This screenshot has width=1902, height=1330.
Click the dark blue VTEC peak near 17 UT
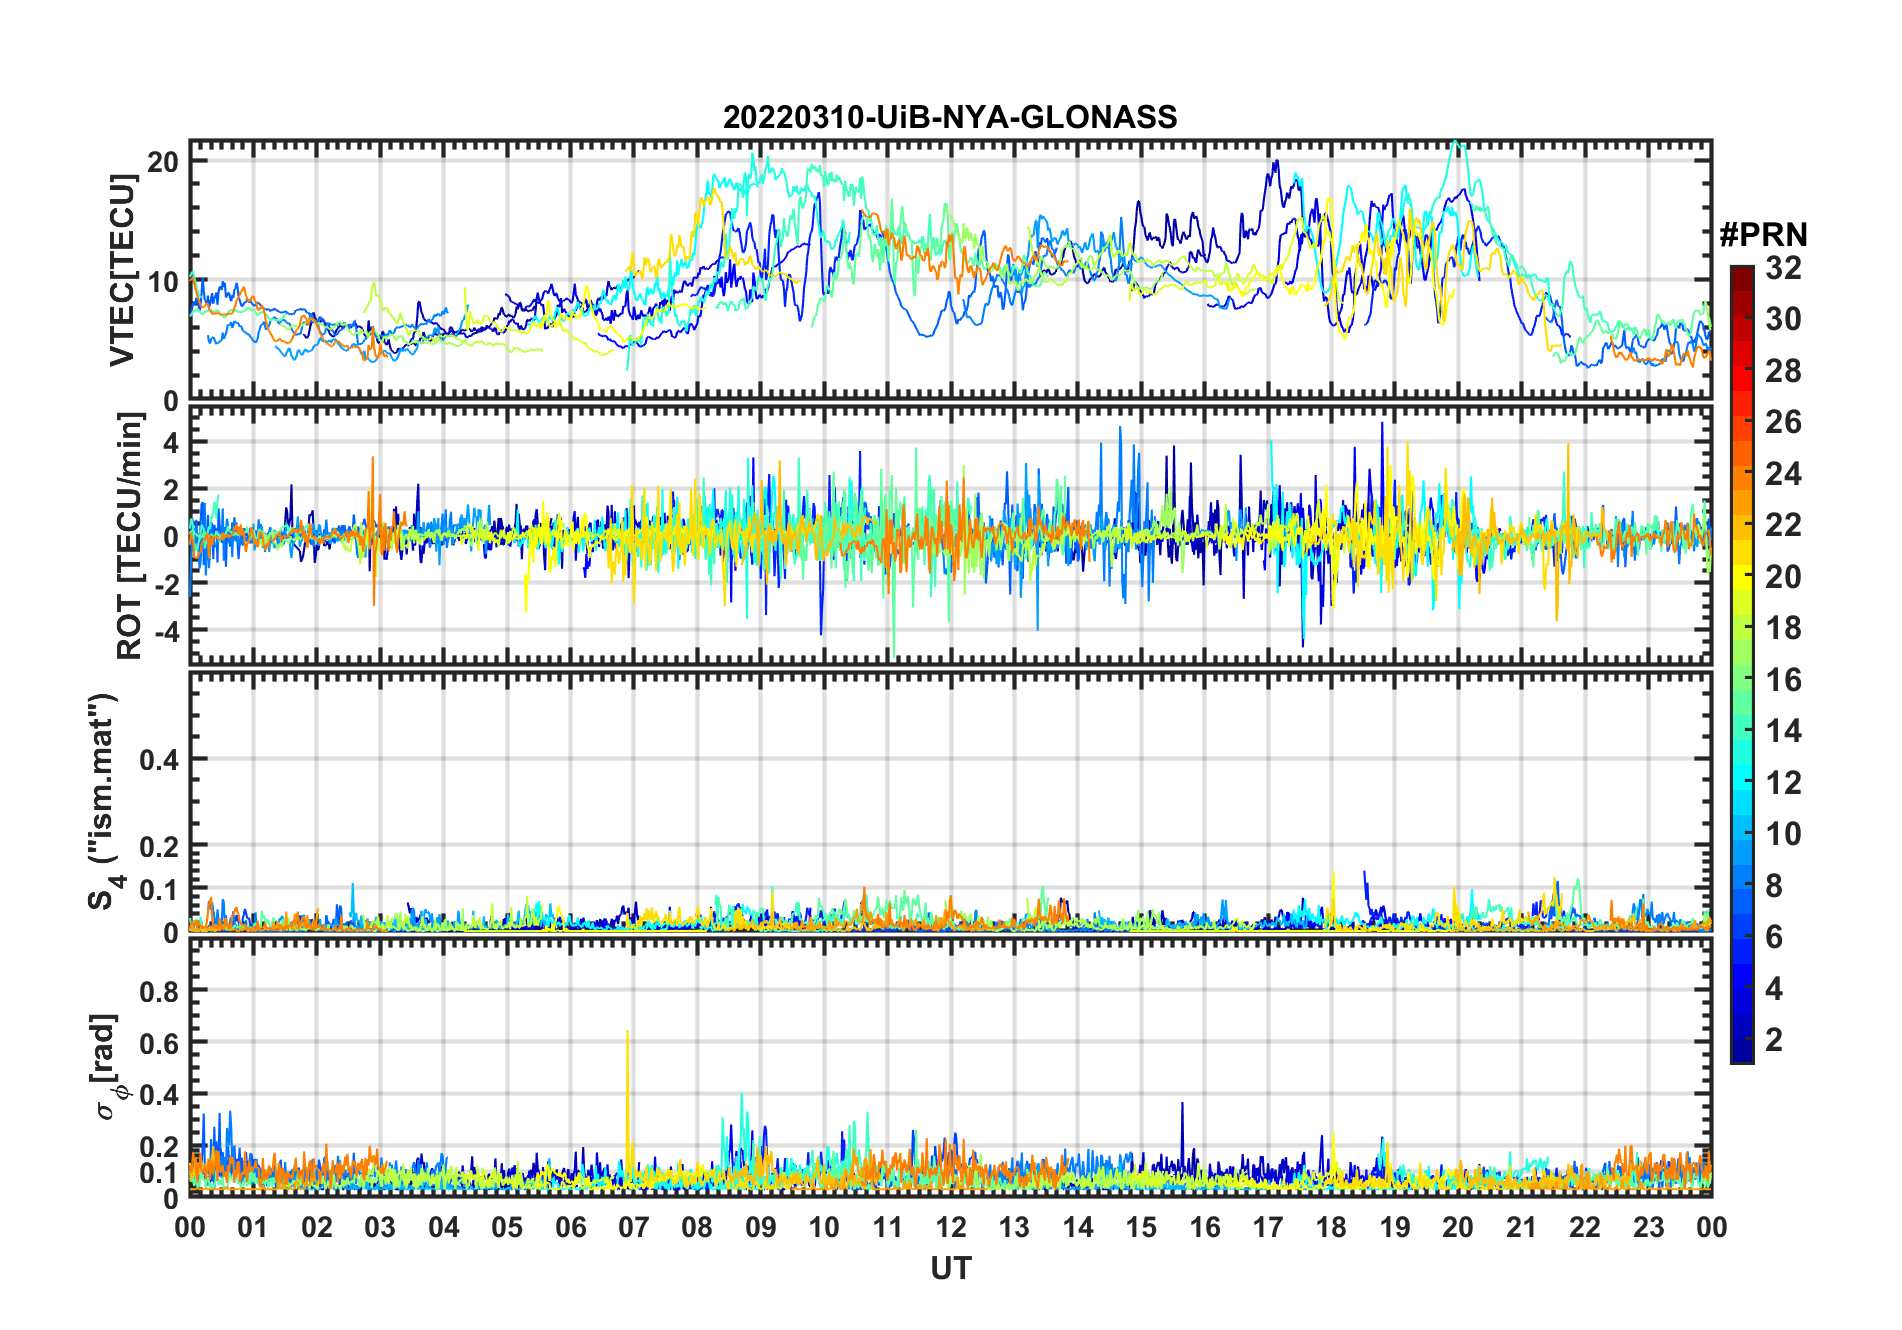(1275, 166)
